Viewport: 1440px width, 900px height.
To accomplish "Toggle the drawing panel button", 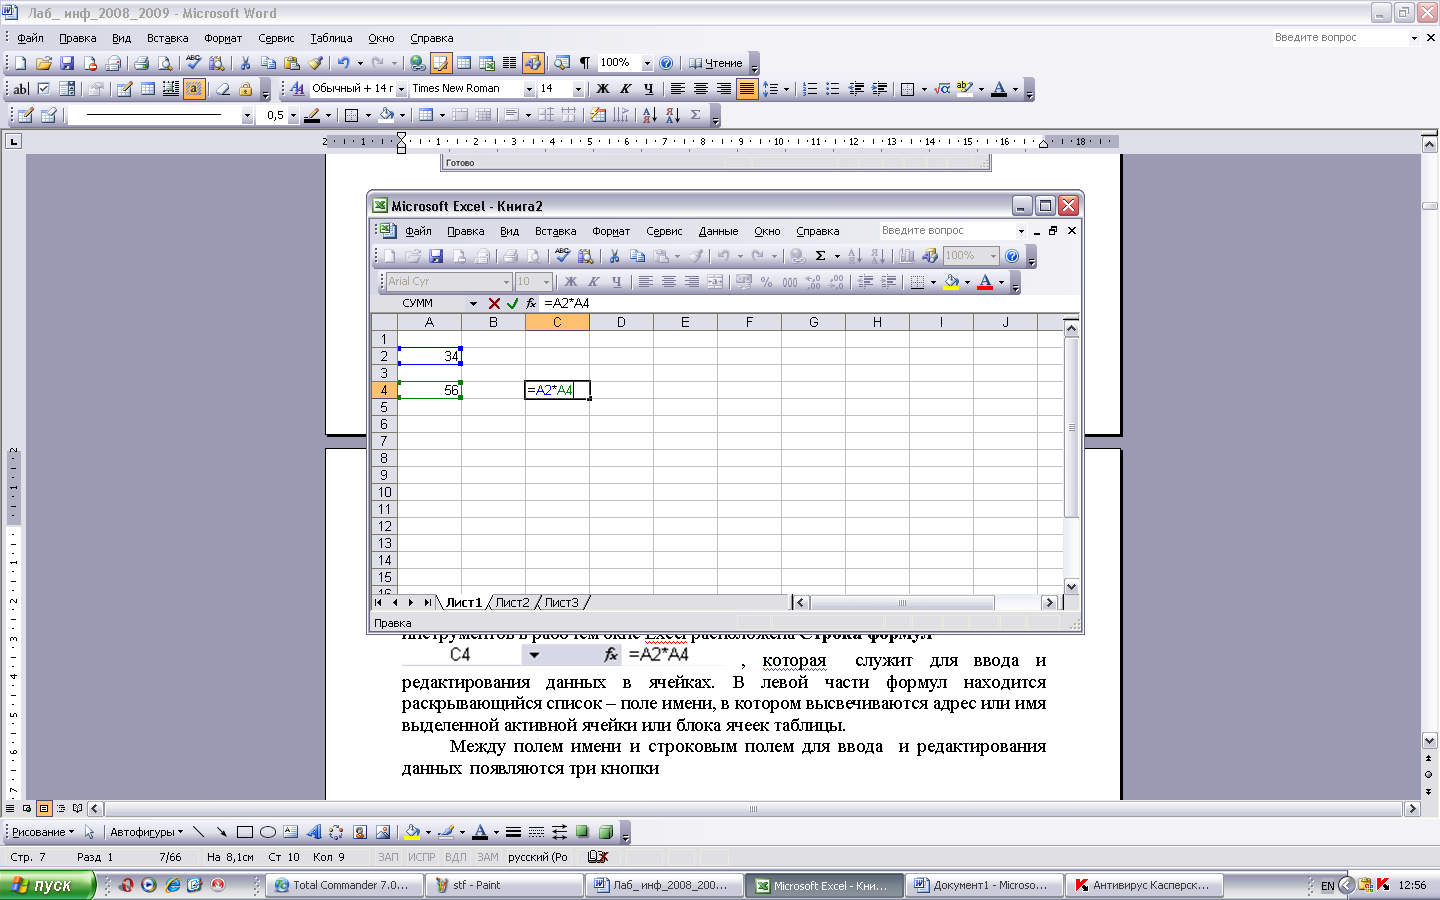I will point(533,63).
